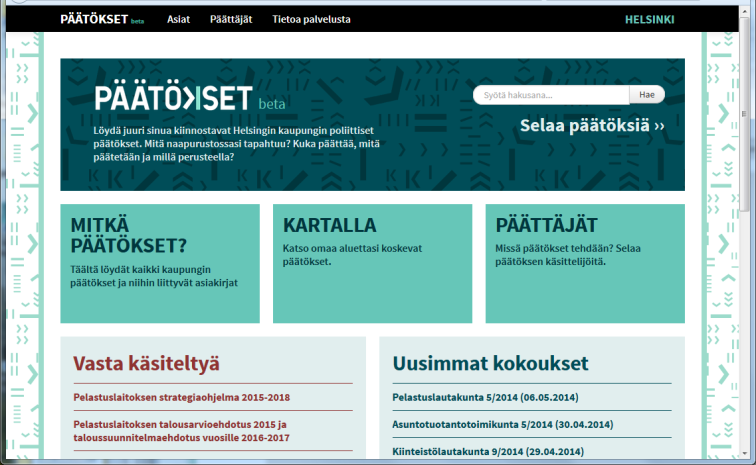Open Pelastuslautakunta 5/2014 meeting
This screenshot has height=465, width=756.
485,397
